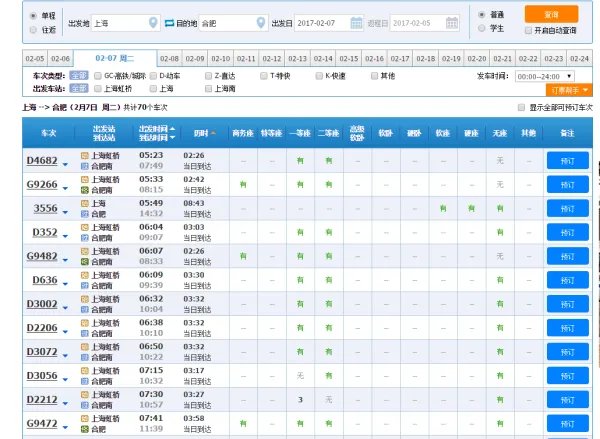600x439 pixels.
Task: Select all train types filter button
Action: pos(79,76)
